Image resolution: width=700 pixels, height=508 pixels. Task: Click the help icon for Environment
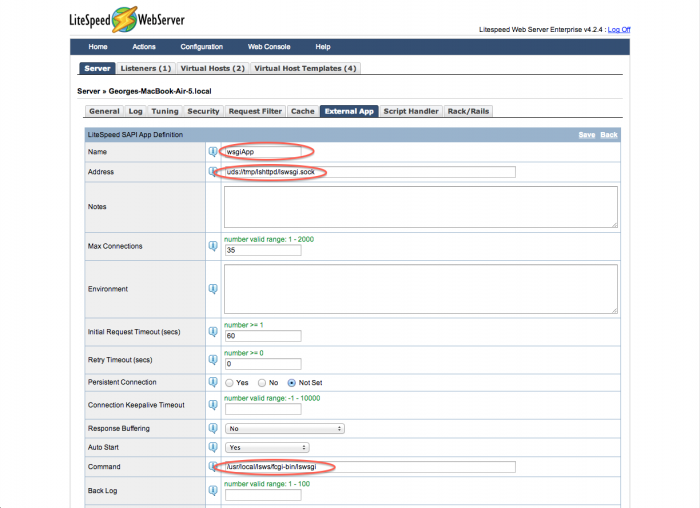tap(212, 289)
